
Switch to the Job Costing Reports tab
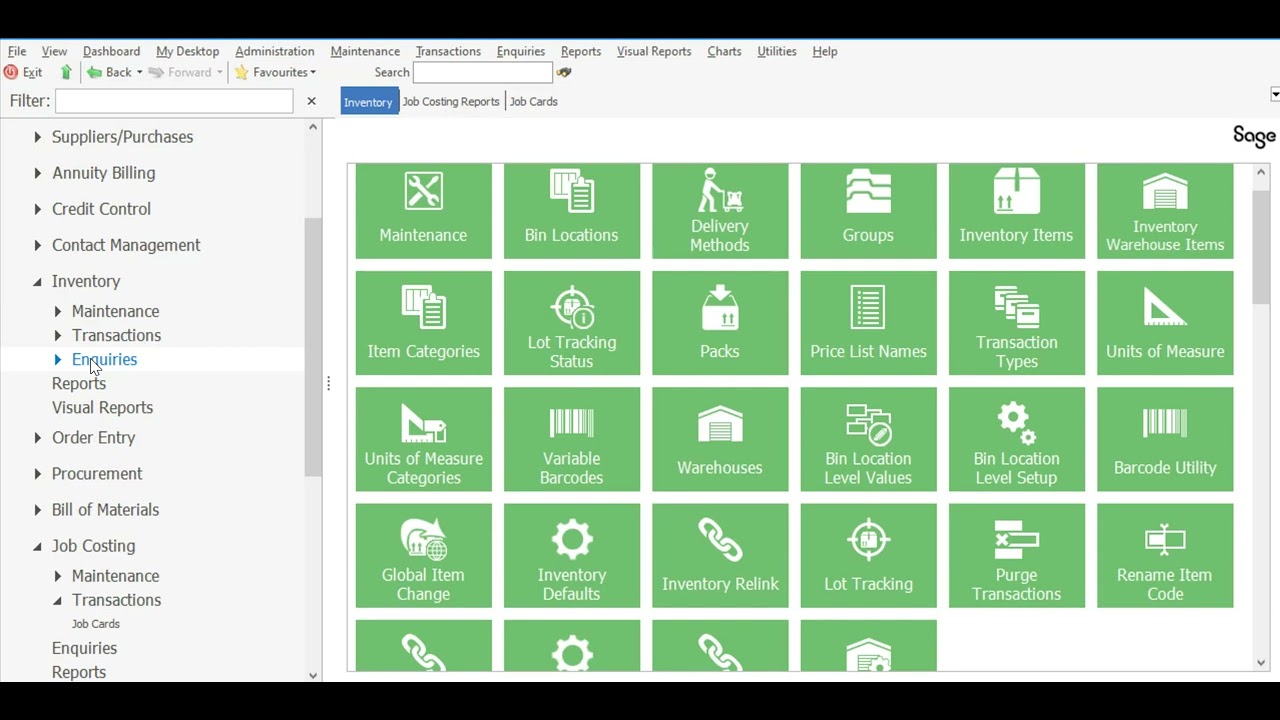[x=451, y=102]
